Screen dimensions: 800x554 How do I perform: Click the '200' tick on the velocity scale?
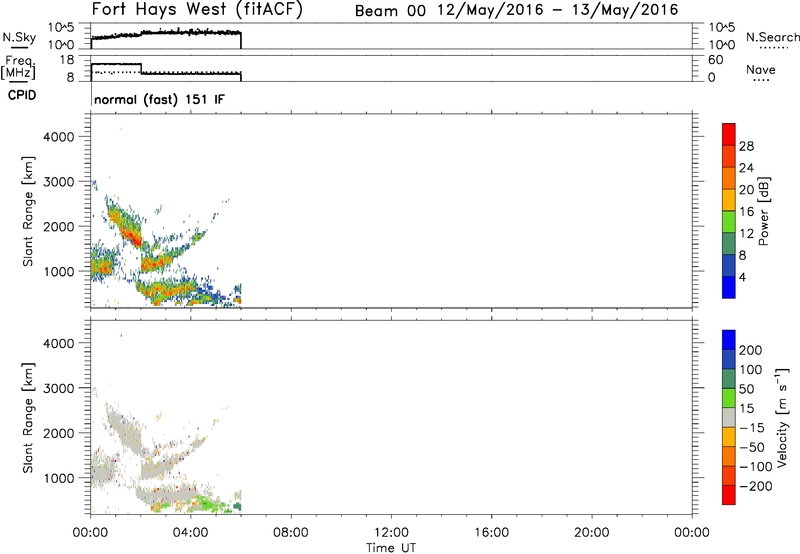point(751,350)
